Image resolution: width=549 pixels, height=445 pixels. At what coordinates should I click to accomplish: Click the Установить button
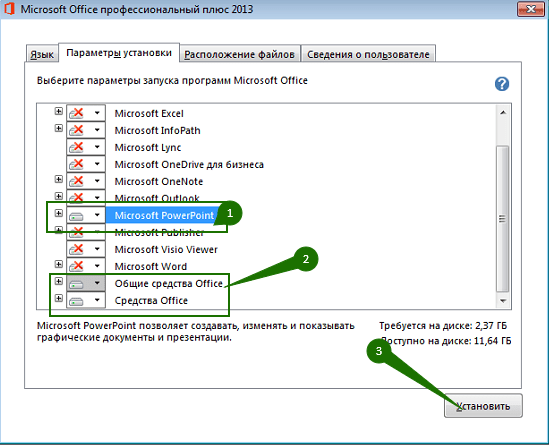pos(483,406)
